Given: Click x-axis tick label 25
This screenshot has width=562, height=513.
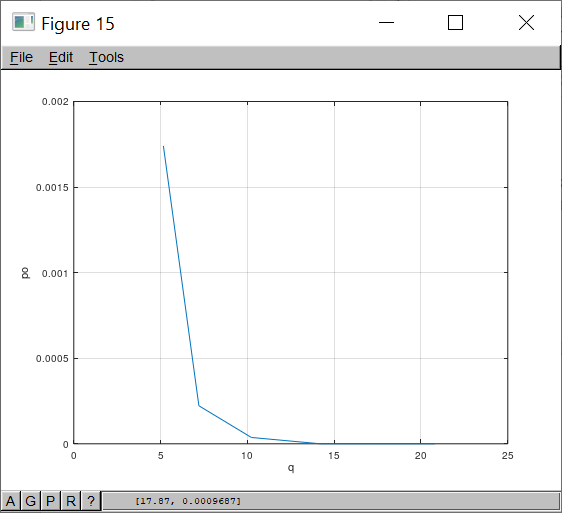Looking at the screenshot, I should [508, 456].
